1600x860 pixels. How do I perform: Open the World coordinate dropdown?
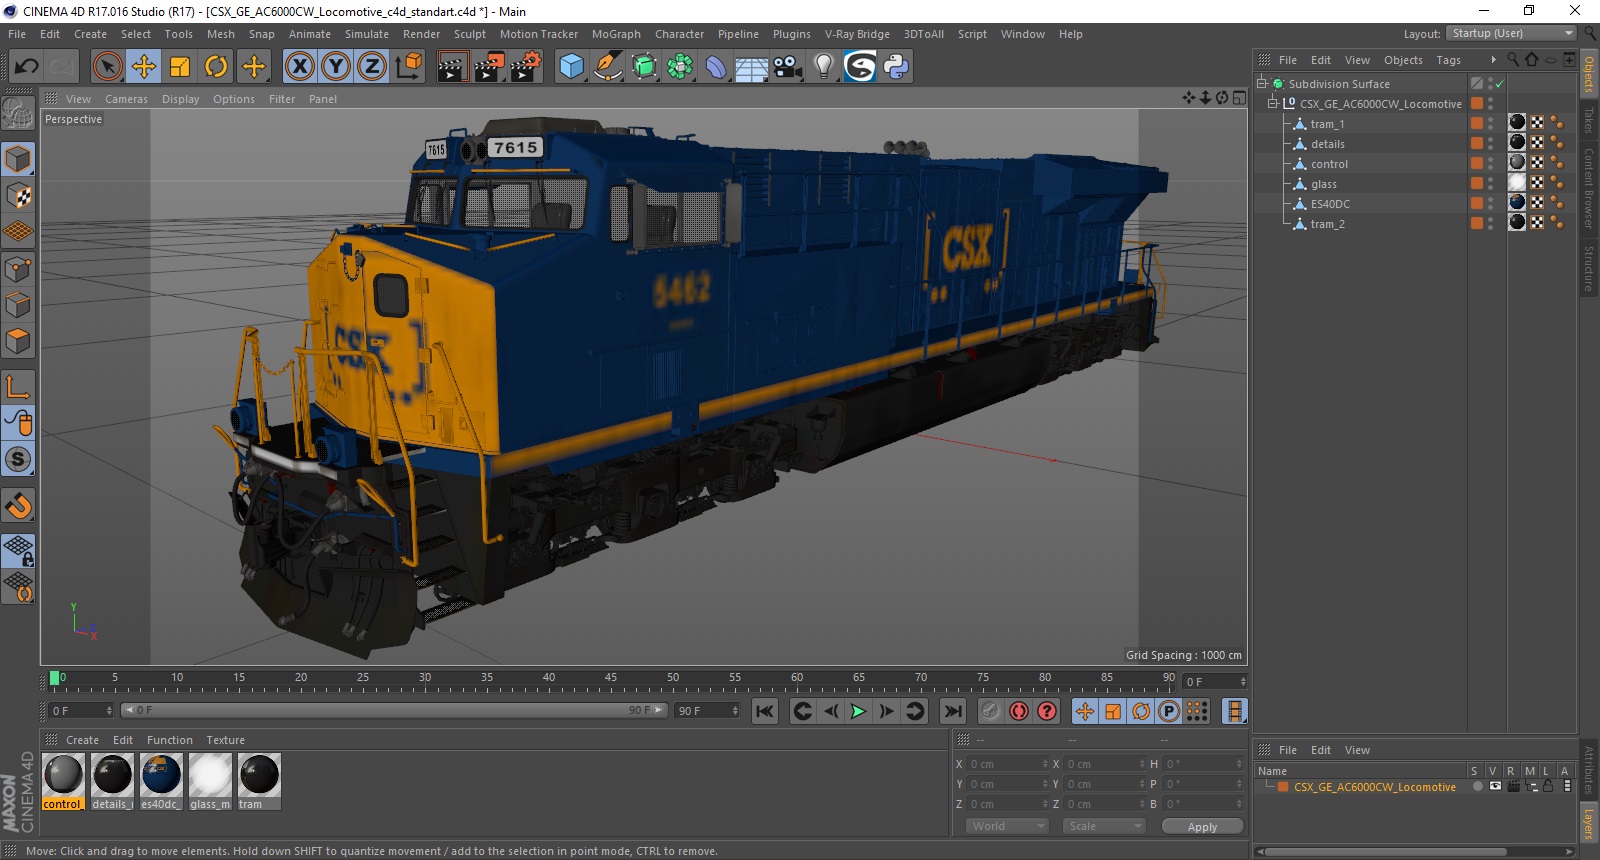pos(1007,826)
